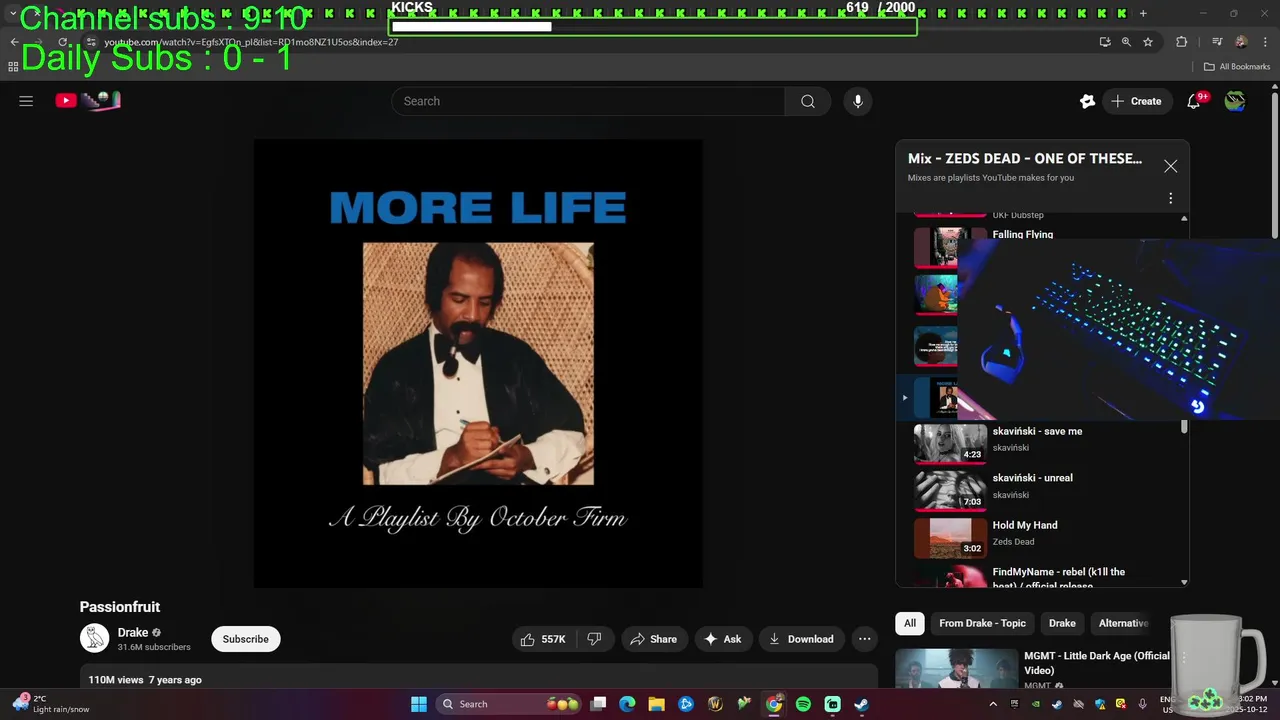
Task: Click the mix list scroll-up arrow
Action: (x=1184, y=218)
